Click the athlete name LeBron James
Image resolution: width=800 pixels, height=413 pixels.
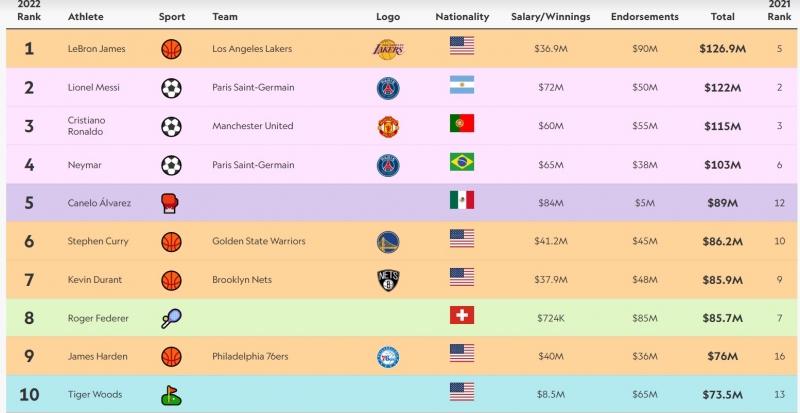coord(97,49)
